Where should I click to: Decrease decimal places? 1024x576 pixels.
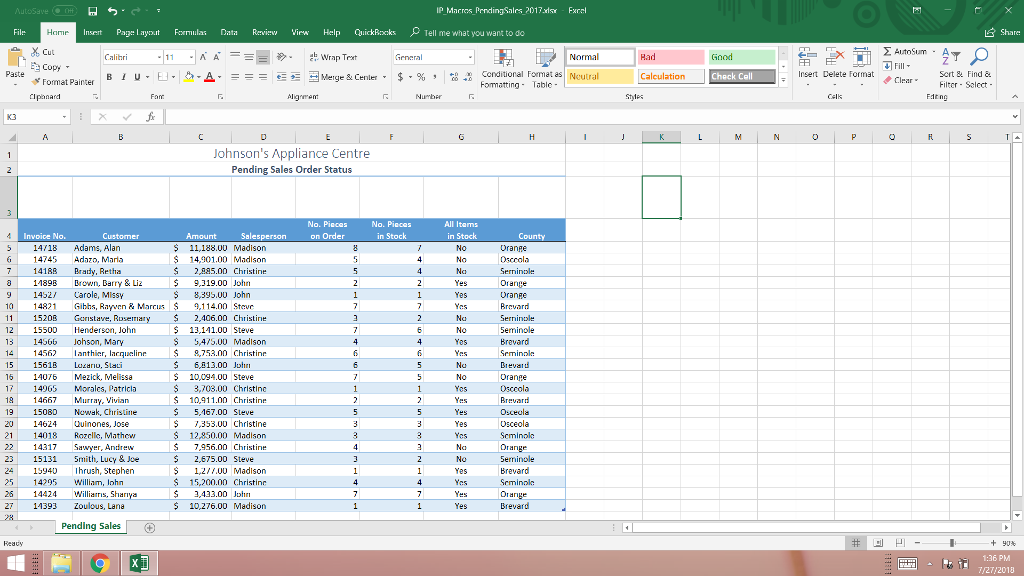coord(468,77)
